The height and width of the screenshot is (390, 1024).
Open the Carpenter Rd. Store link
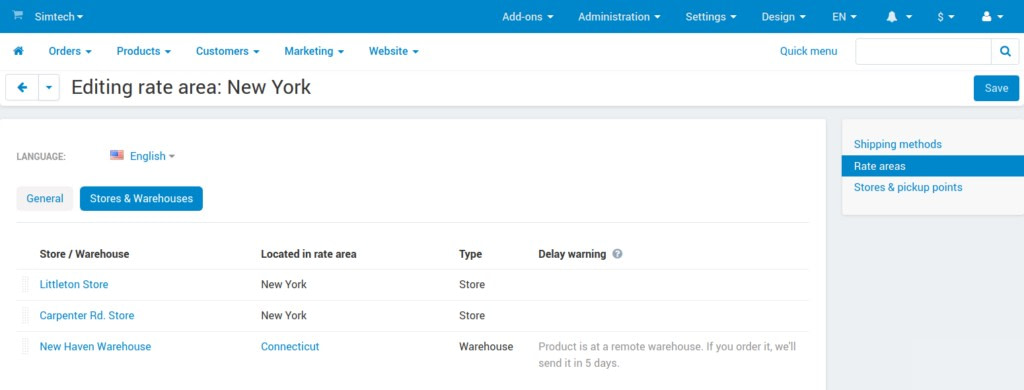87,316
